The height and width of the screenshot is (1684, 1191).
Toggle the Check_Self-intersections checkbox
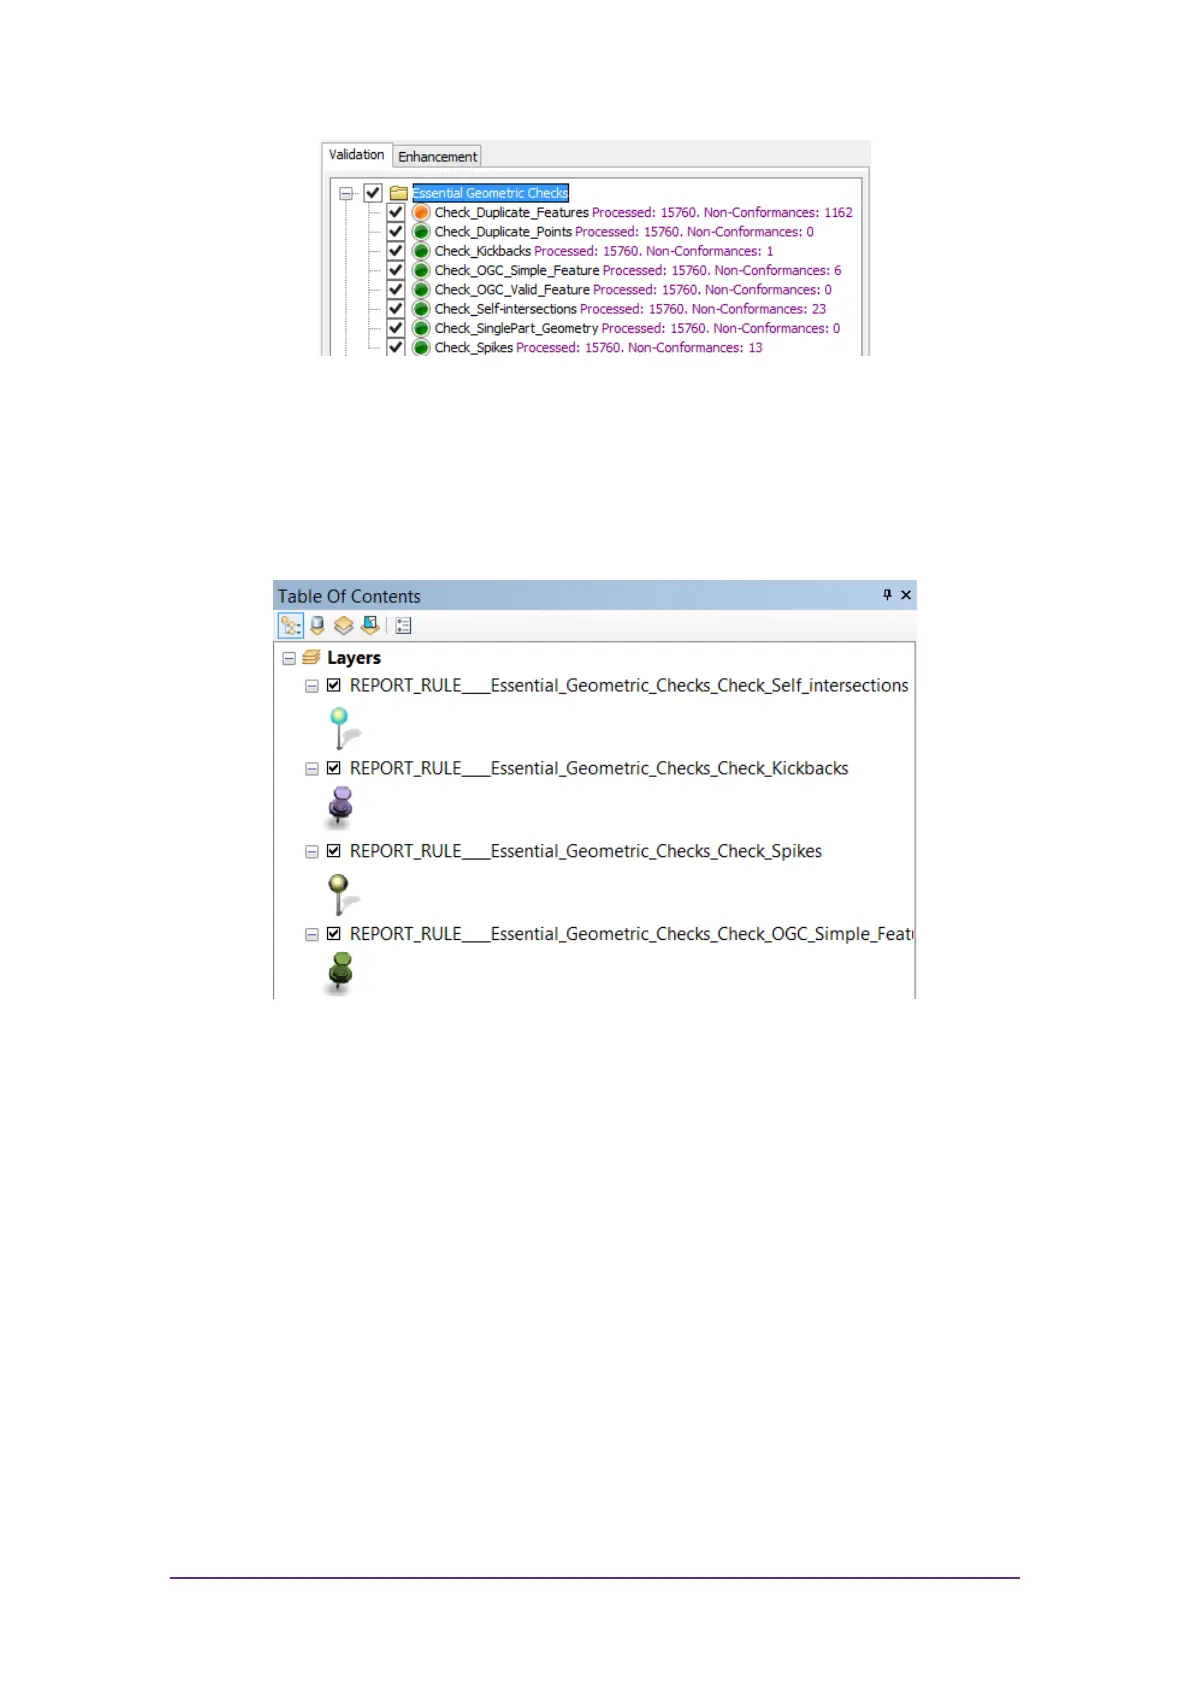pyautogui.click(x=396, y=309)
